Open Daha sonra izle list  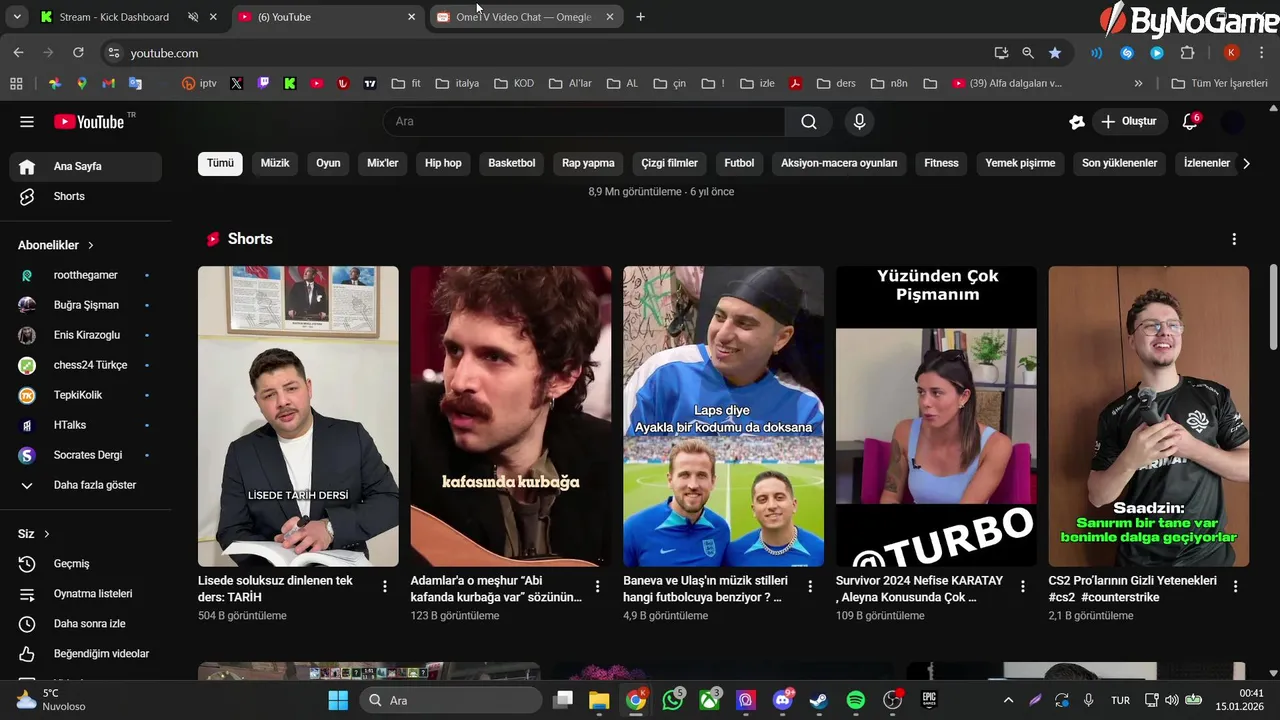click(86, 624)
